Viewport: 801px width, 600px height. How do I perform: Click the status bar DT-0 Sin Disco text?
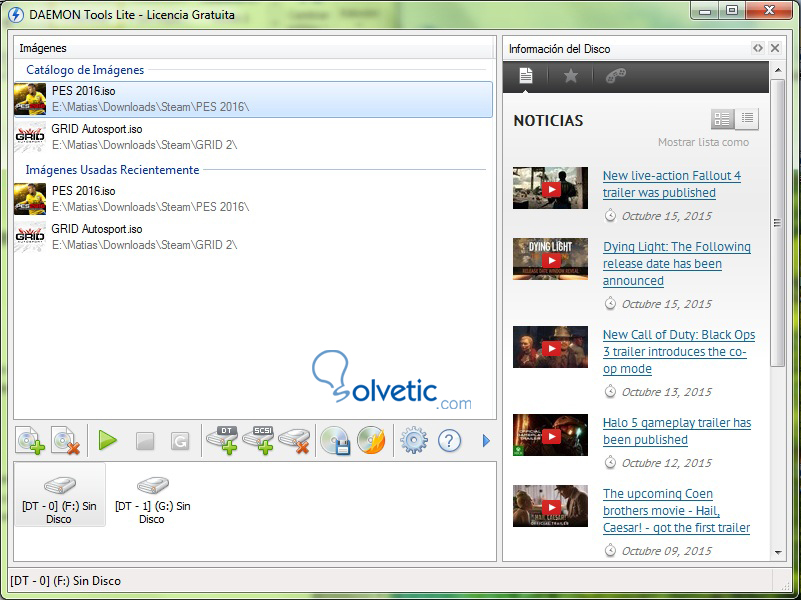[65, 581]
